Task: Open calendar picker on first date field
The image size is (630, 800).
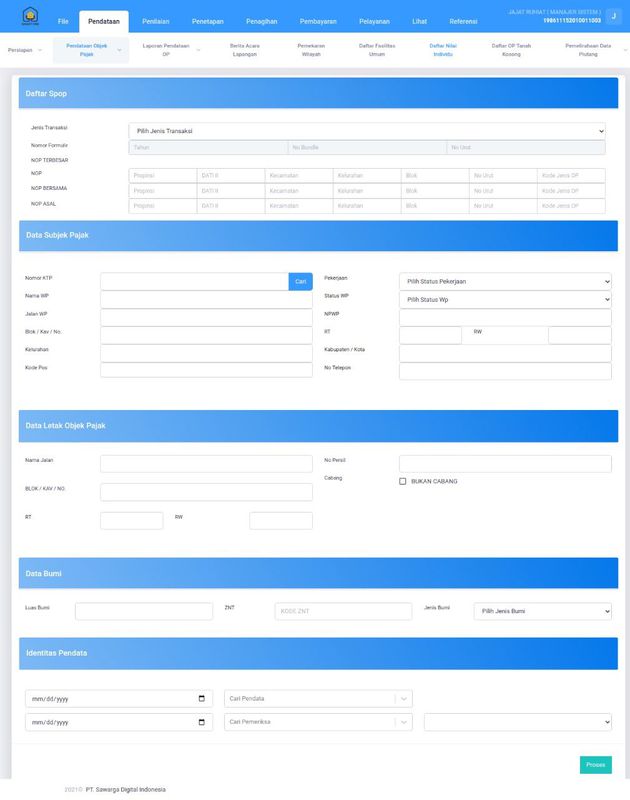Action: click(202, 698)
